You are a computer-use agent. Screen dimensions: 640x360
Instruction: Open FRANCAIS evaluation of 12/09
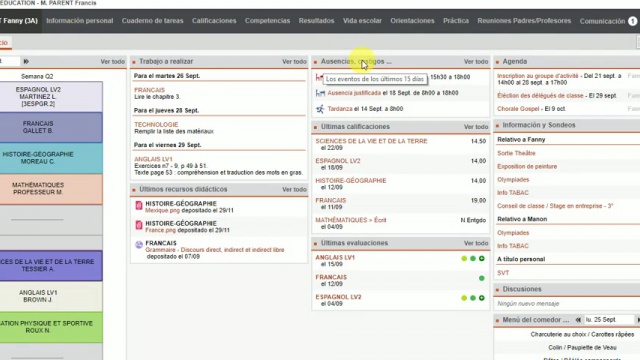400,280
